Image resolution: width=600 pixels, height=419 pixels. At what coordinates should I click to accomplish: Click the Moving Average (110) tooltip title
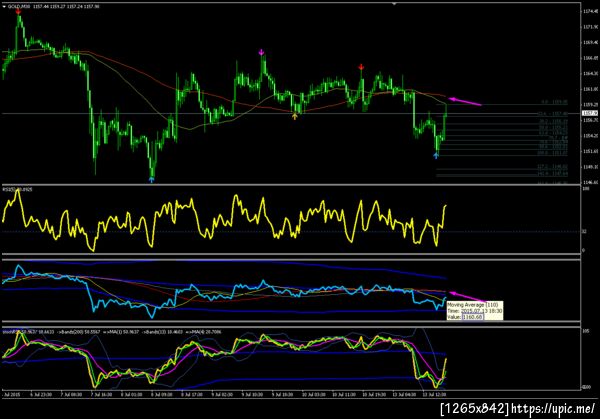click(473, 305)
